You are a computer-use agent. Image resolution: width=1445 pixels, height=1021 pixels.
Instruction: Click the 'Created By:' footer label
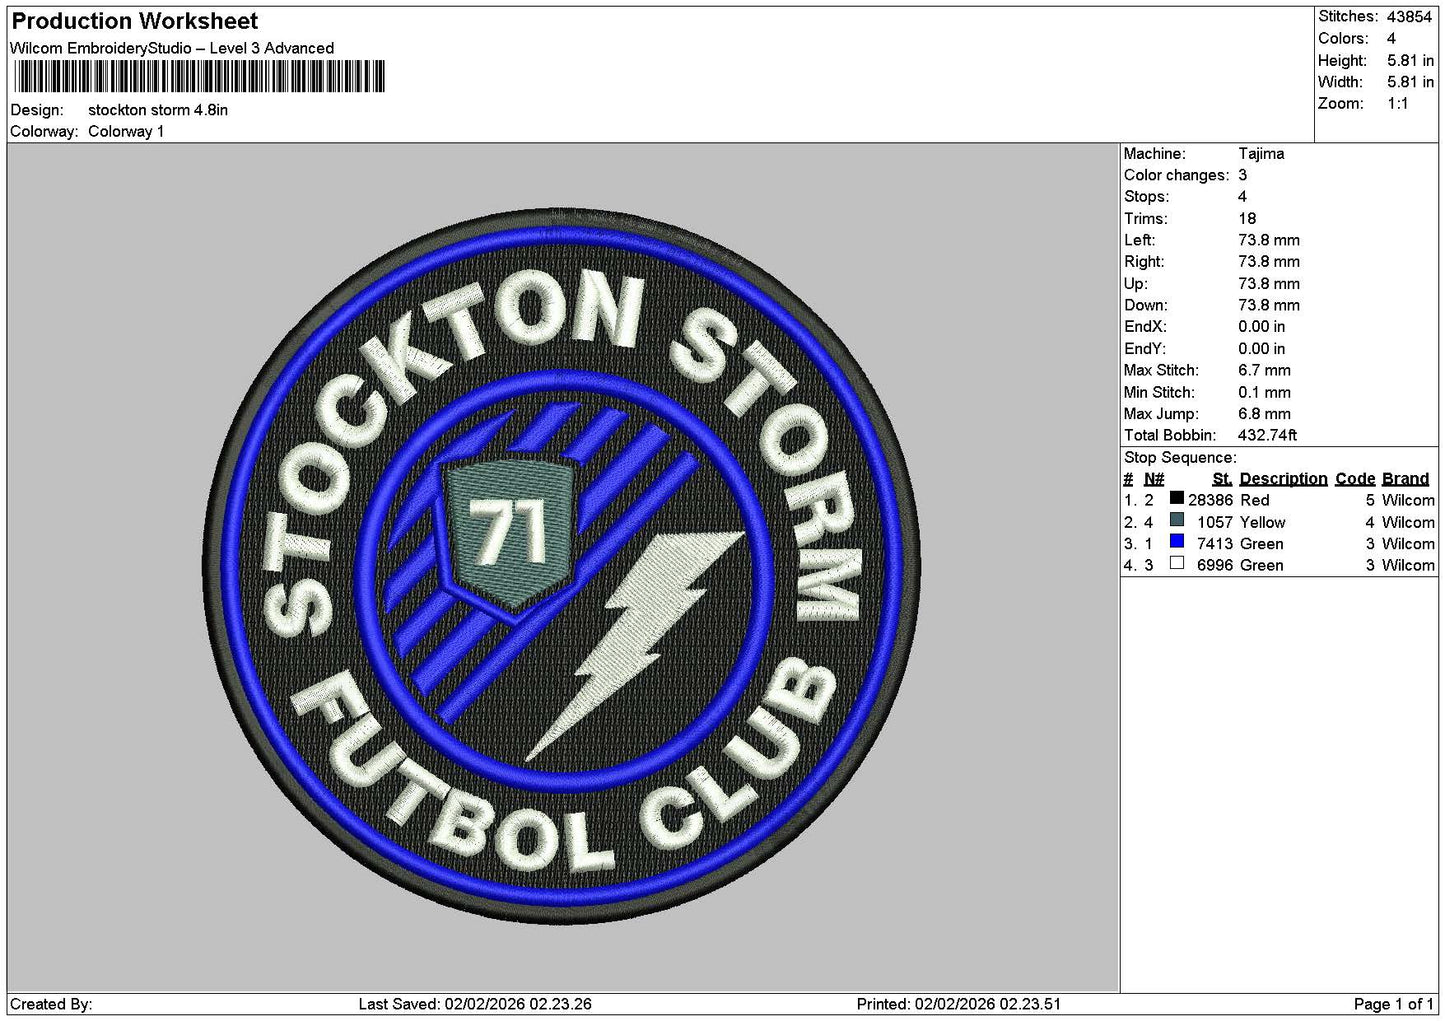pyautogui.click(x=51, y=1004)
